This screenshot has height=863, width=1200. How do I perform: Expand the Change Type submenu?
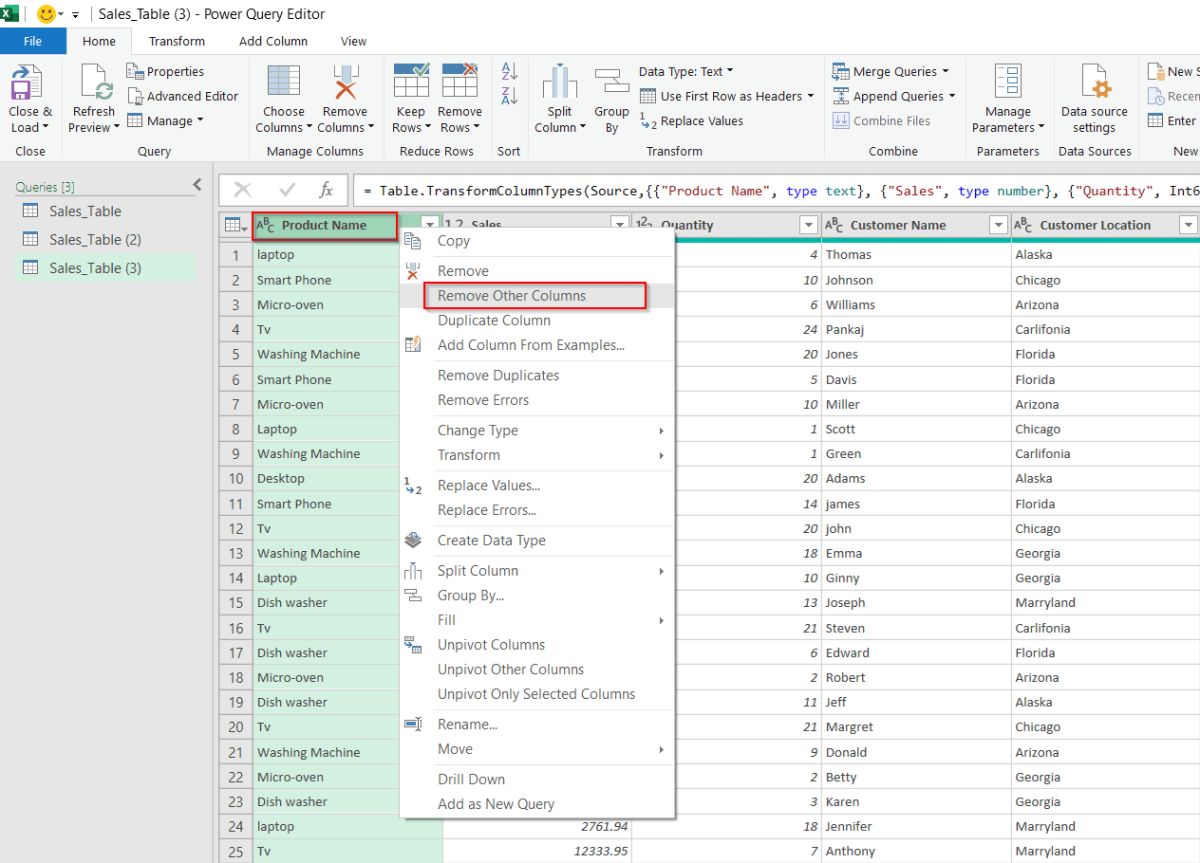point(478,430)
